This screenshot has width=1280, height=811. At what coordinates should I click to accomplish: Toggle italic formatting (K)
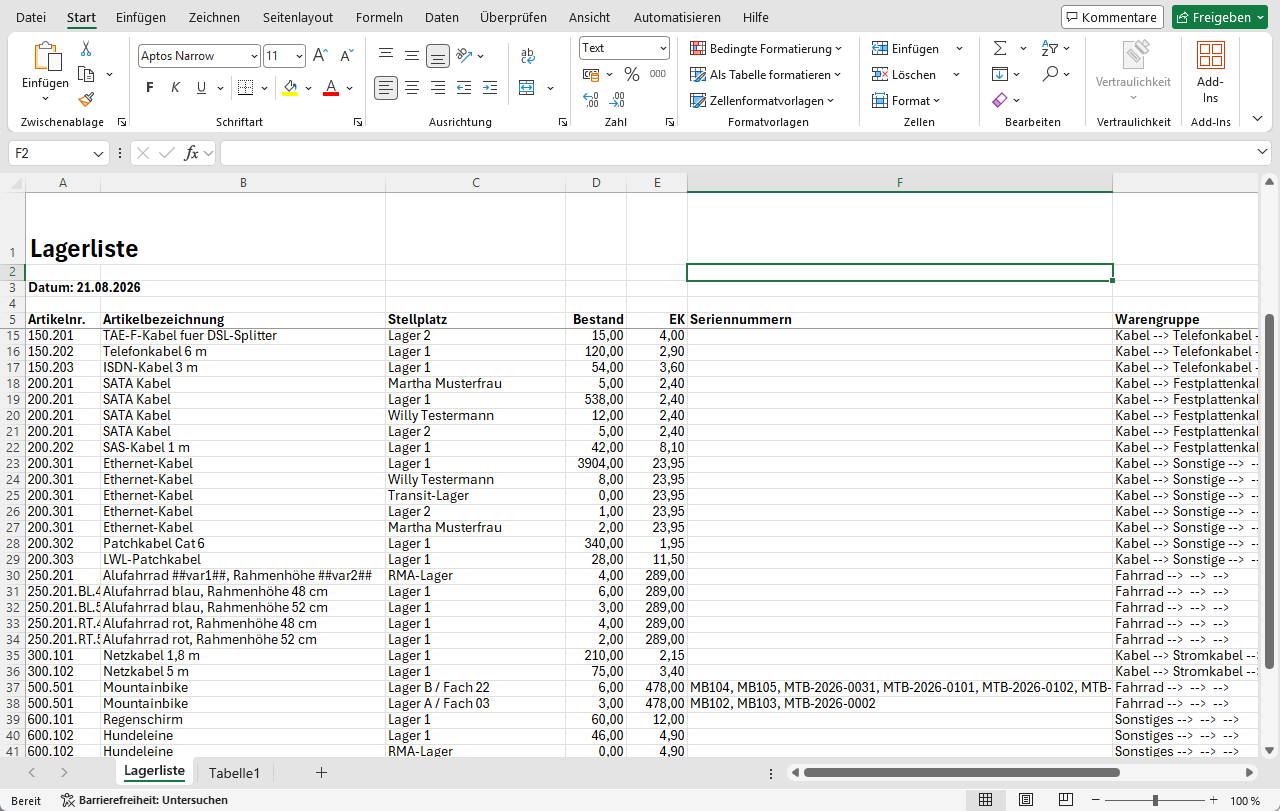click(x=176, y=88)
